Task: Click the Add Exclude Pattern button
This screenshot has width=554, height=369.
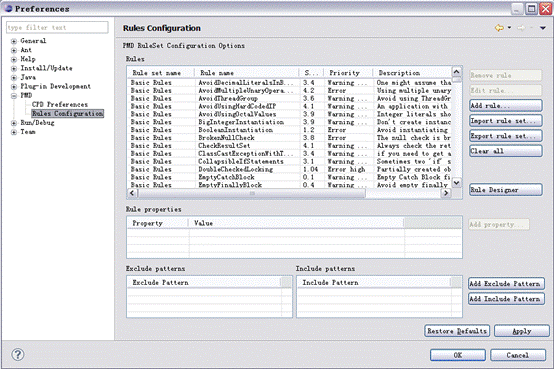Action: [x=506, y=283]
